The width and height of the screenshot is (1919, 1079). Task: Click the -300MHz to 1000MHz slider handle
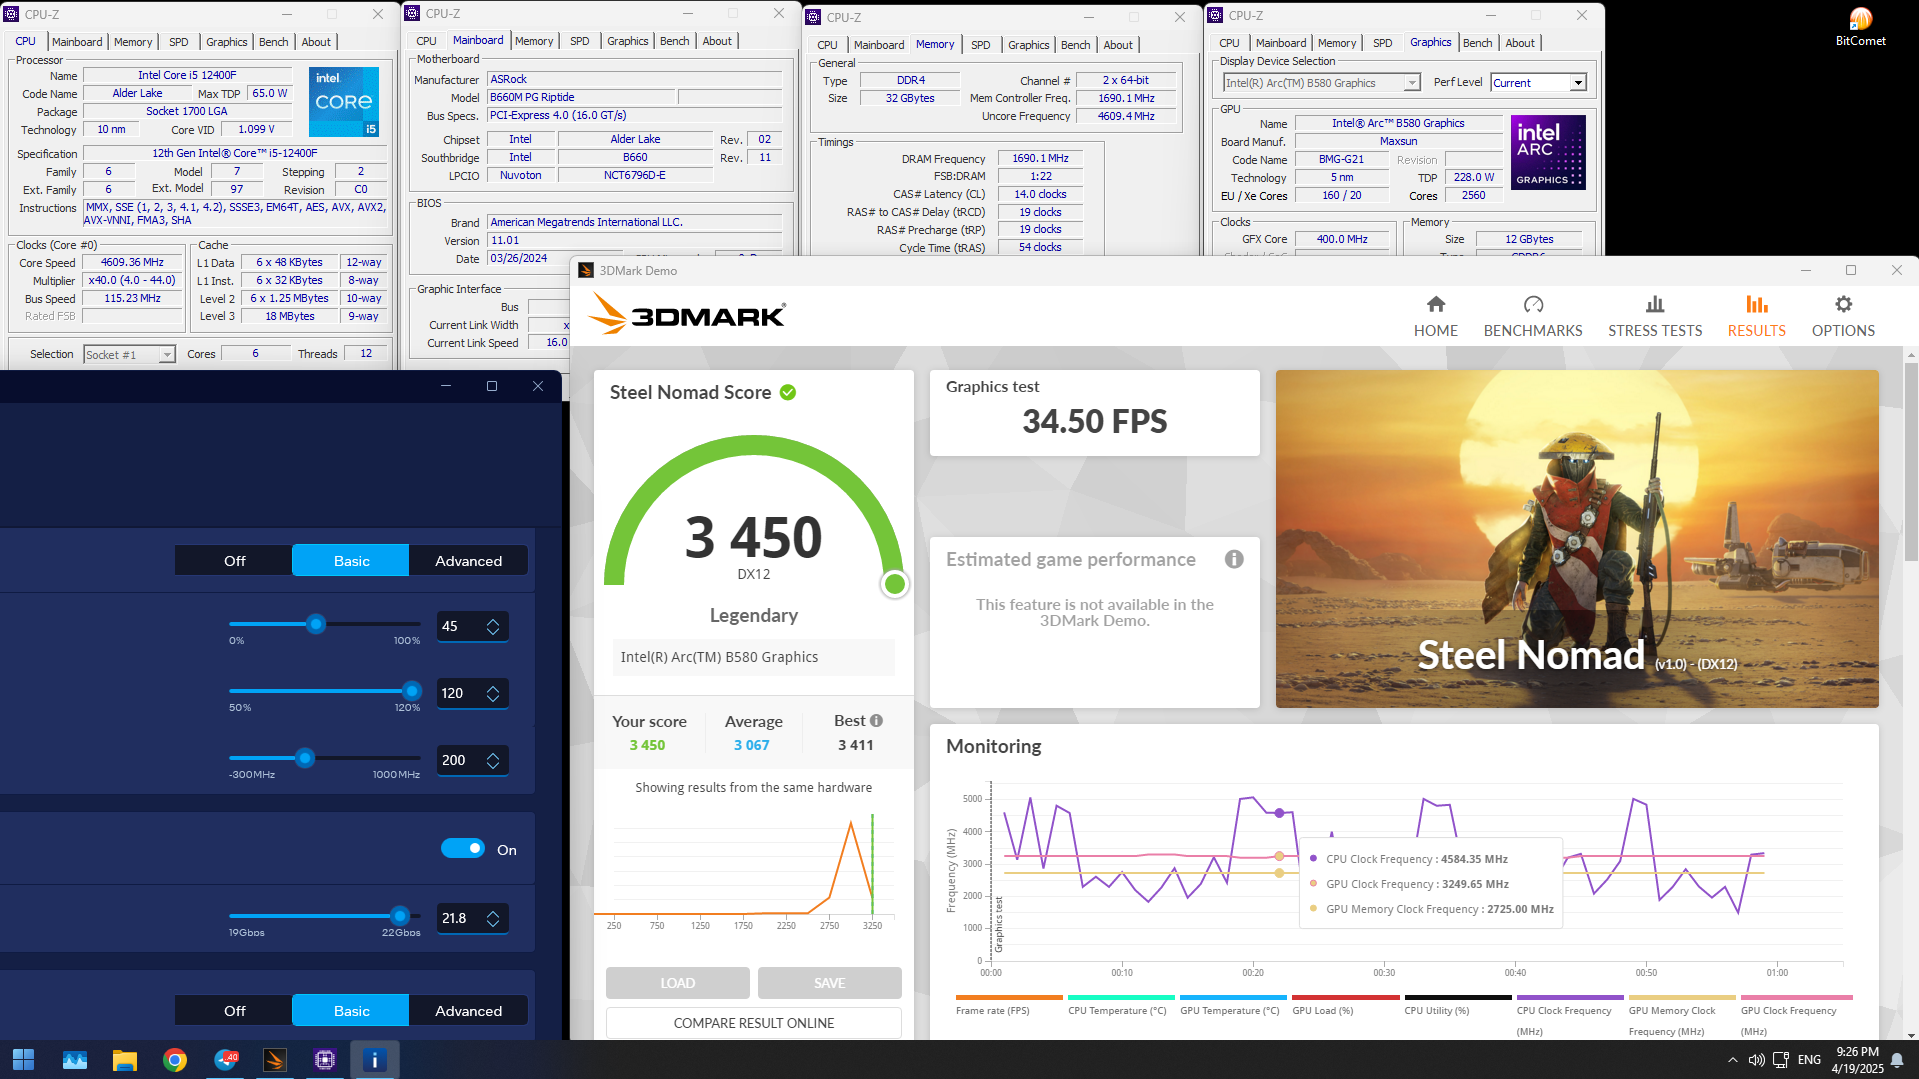pyautogui.click(x=305, y=758)
